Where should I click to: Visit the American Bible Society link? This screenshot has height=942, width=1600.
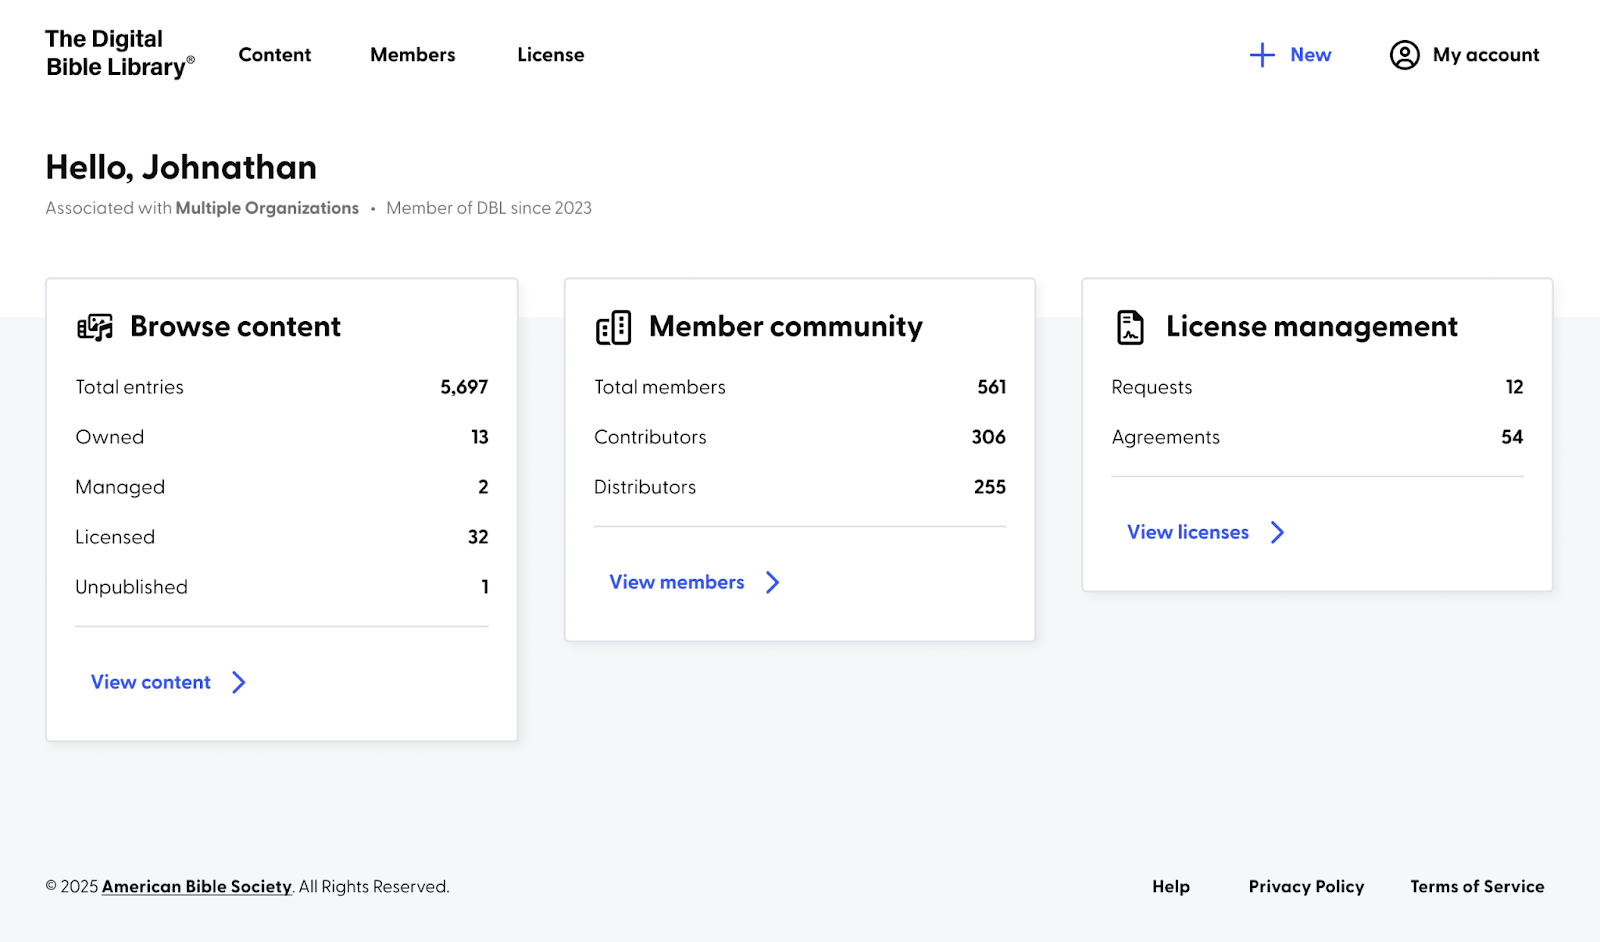pyautogui.click(x=197, y=887)
